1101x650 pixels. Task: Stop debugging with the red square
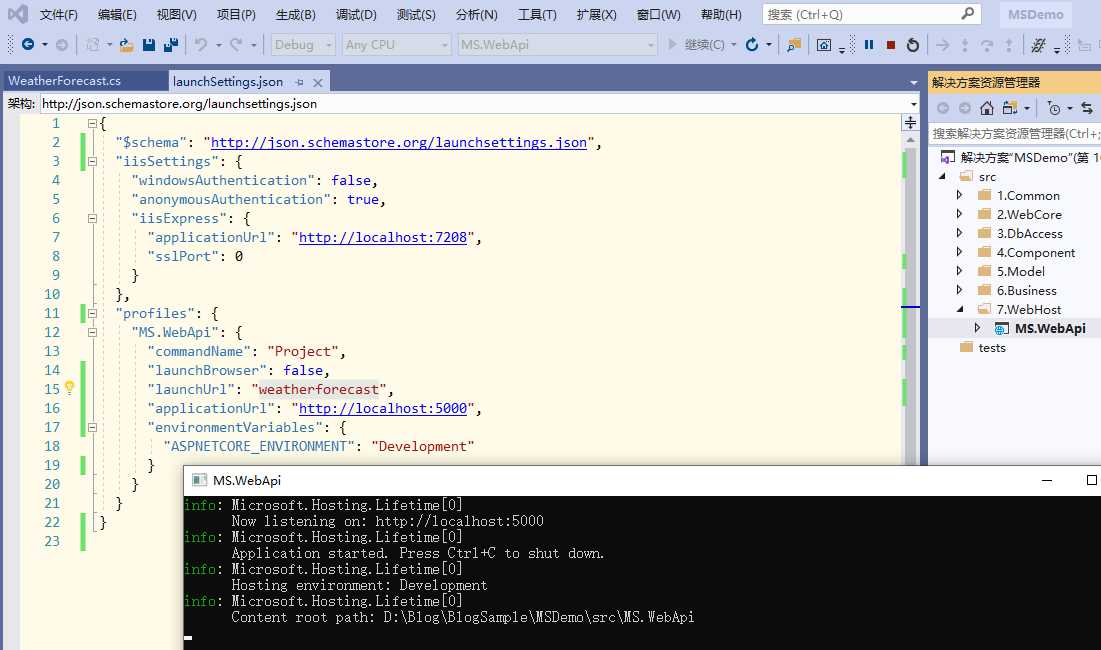(891, 45)
